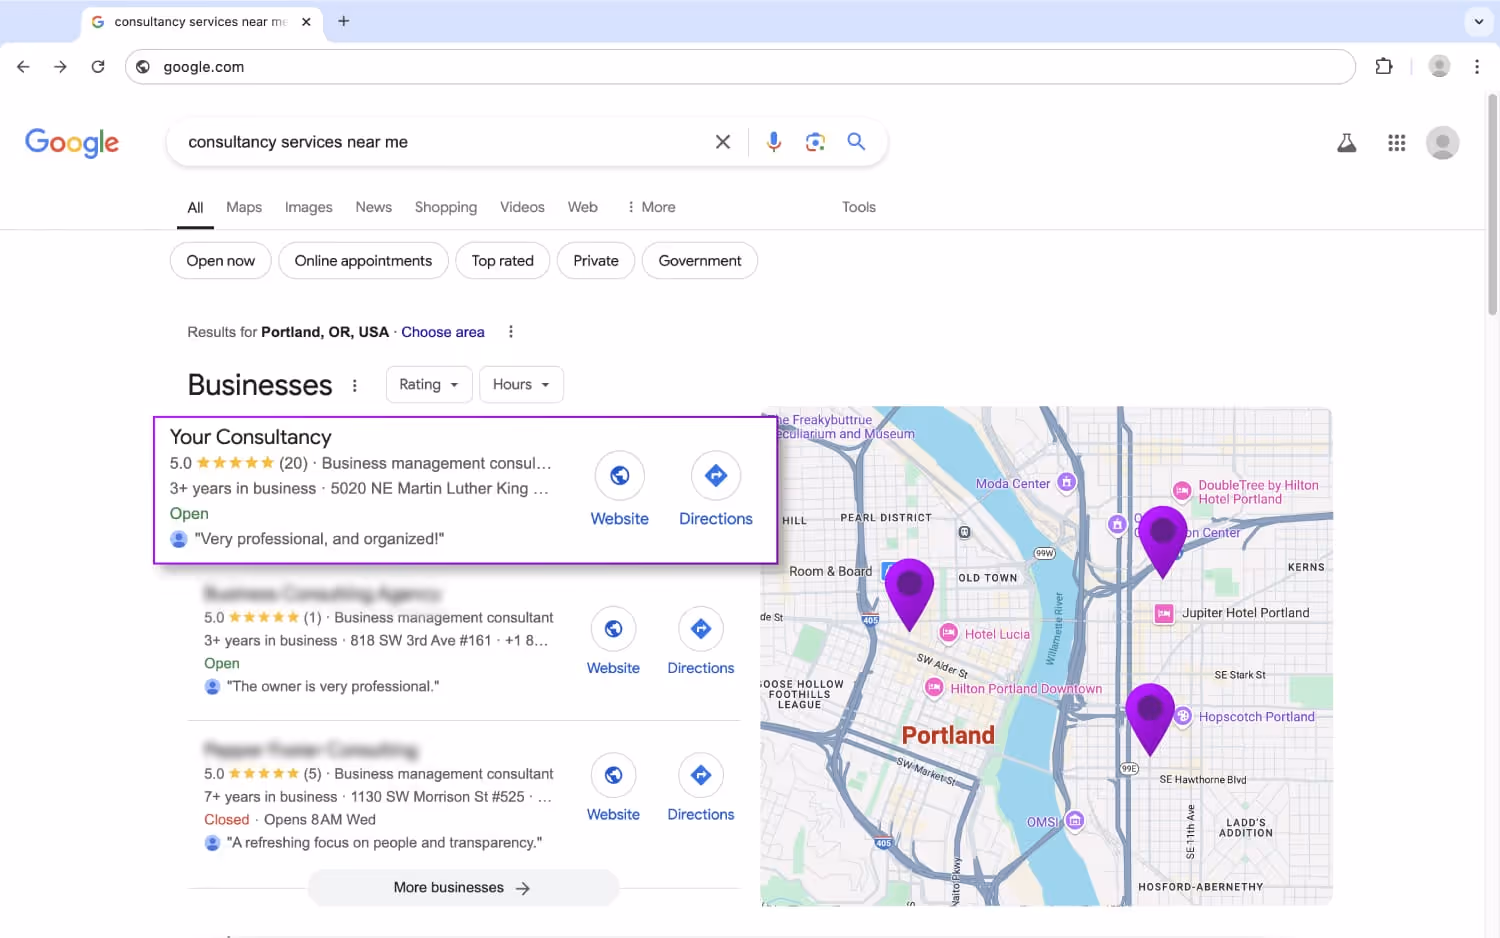Switch to the News tab

pos(373,207)
